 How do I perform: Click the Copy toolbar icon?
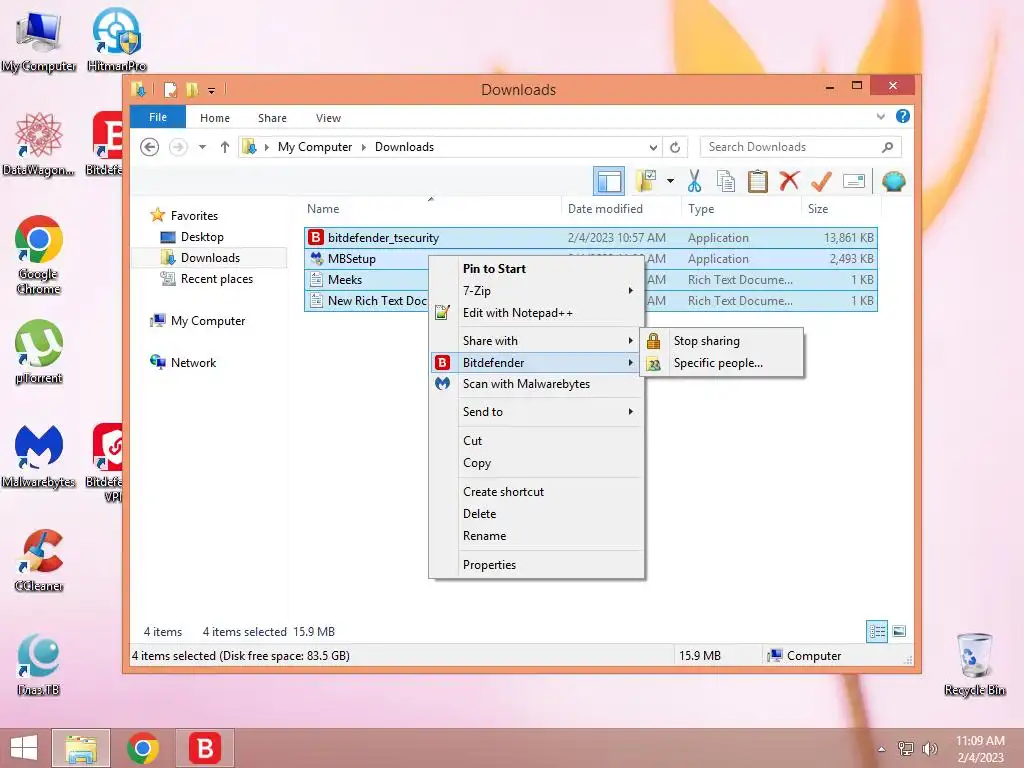pos(726,181)
